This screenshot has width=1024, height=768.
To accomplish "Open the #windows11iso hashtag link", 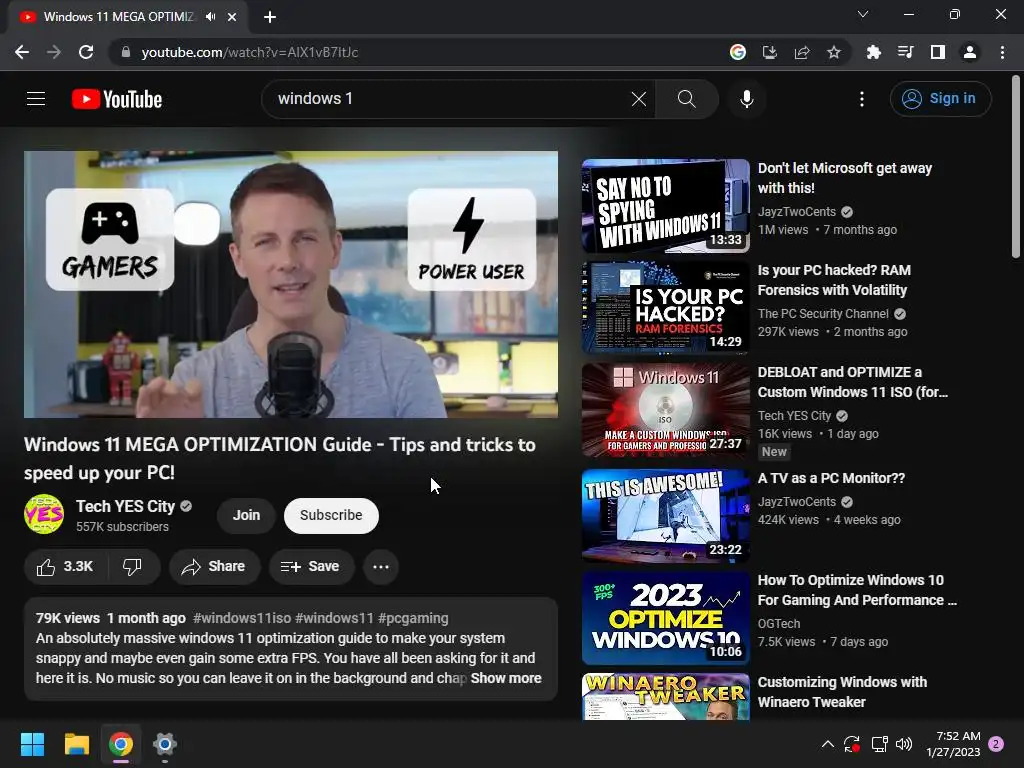I will tap(242, 618).
